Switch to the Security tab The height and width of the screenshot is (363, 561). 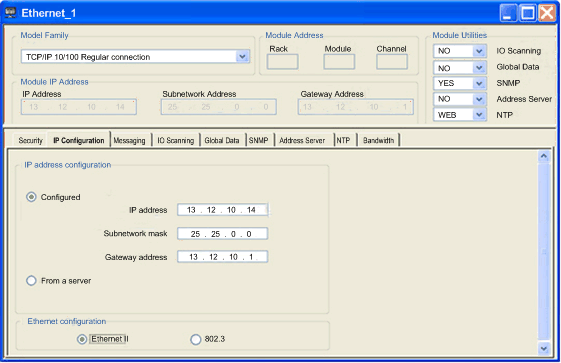coord(30,140)
